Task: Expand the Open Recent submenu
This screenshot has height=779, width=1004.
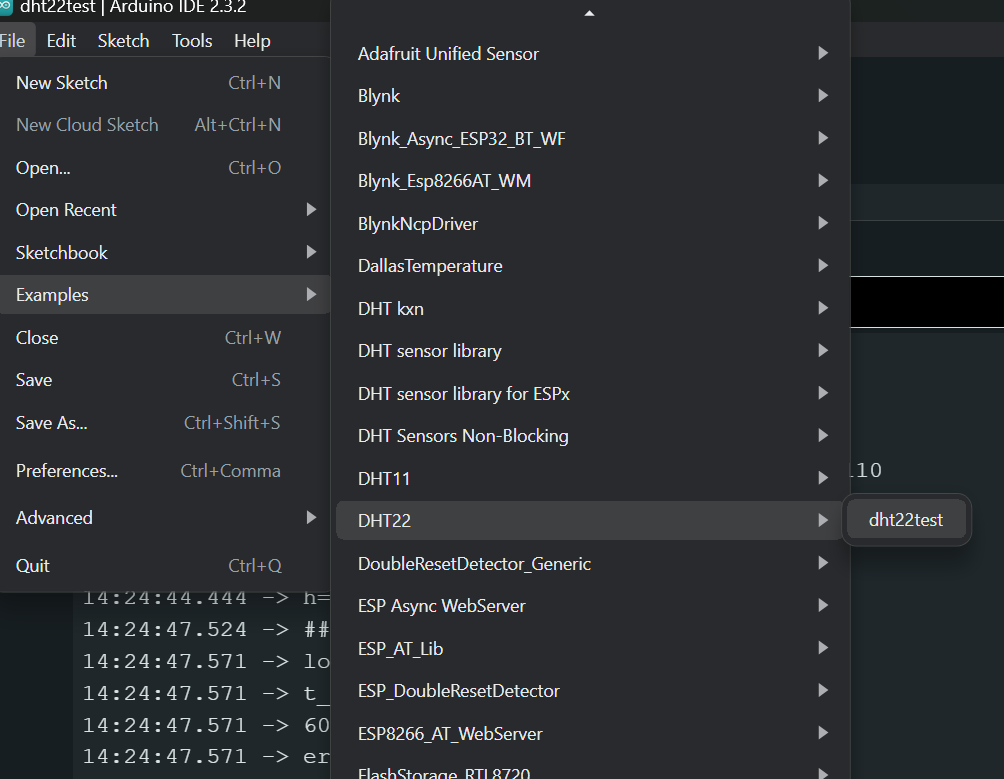Action: [x=165, y=210]
